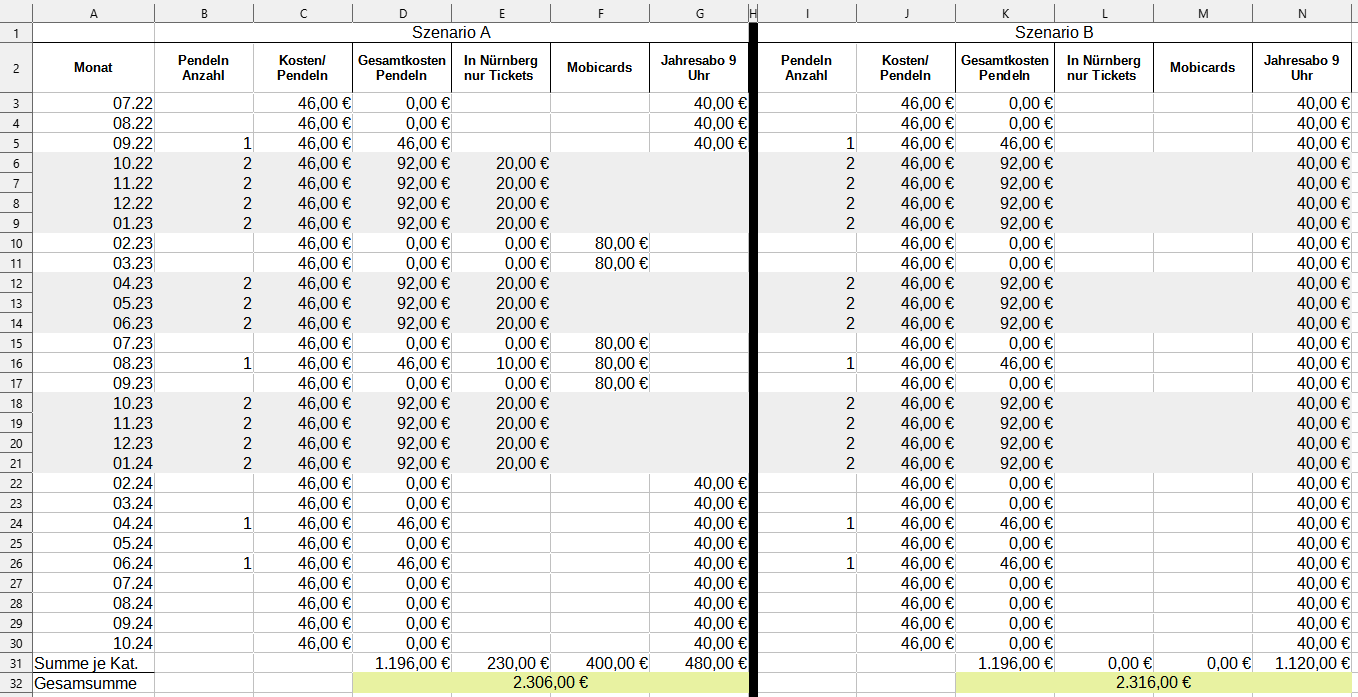Viewport: 1358px width, 697px height.
Task: Click the 400,00 € Mobicards sum cell
Action: pyautogui.click(x=599, y=663)
